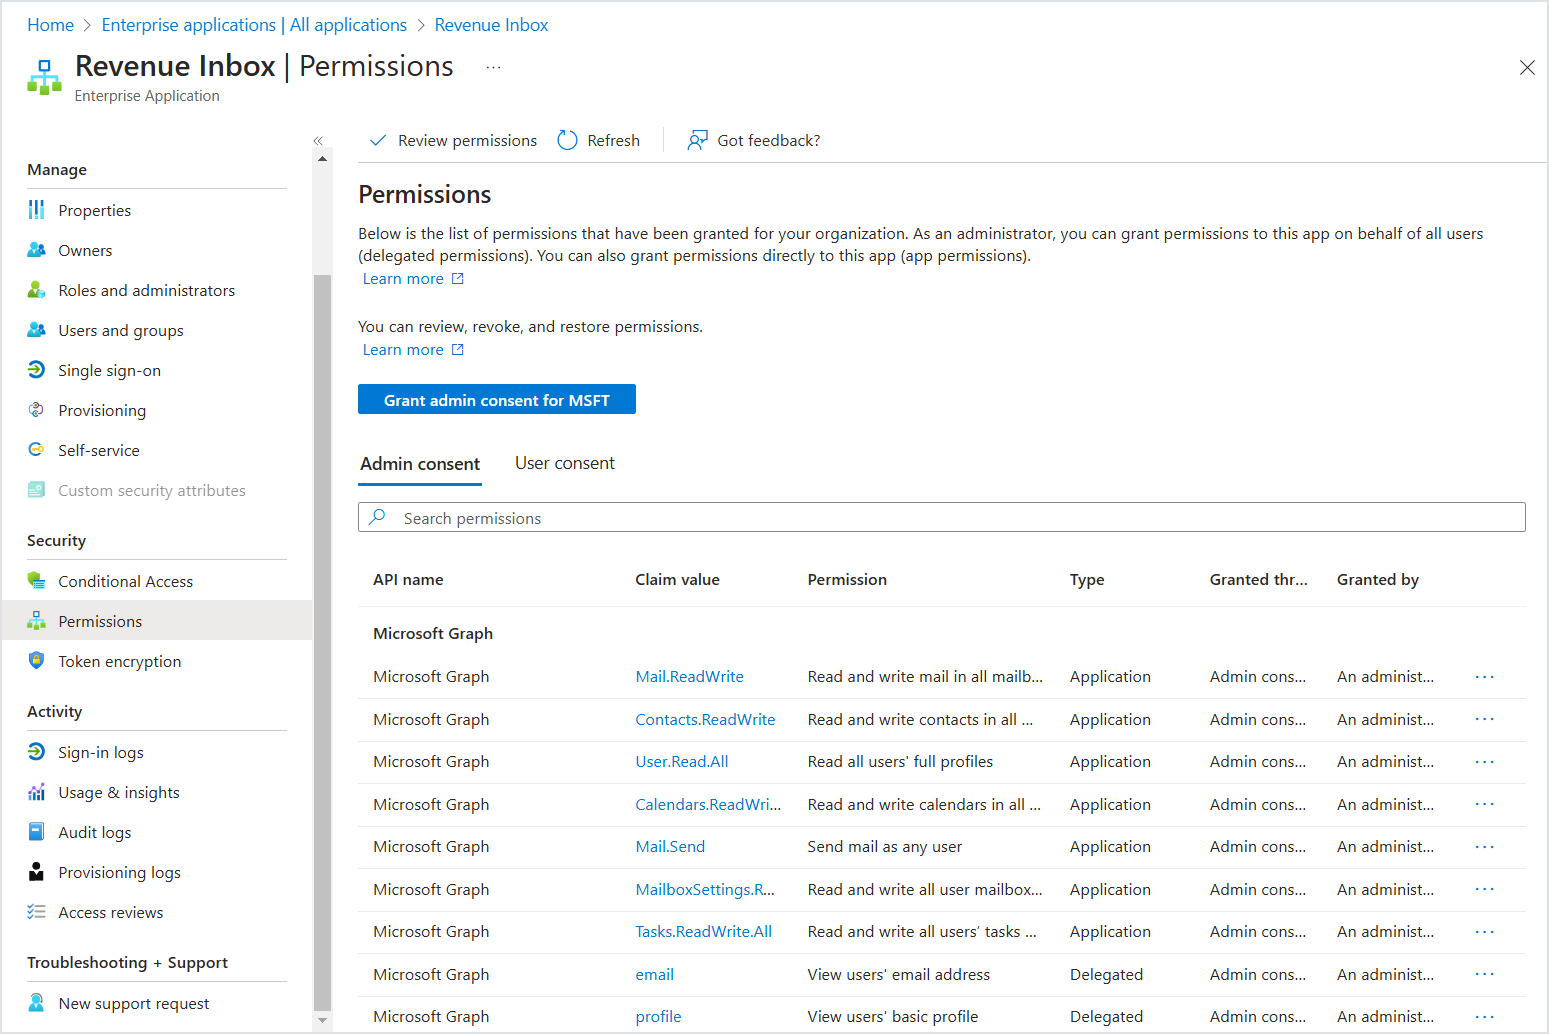1549x1034 pixels.
Task: Click 'Read all users' full profiles' text
Action: pyautogui.click(x=900, y=762)
